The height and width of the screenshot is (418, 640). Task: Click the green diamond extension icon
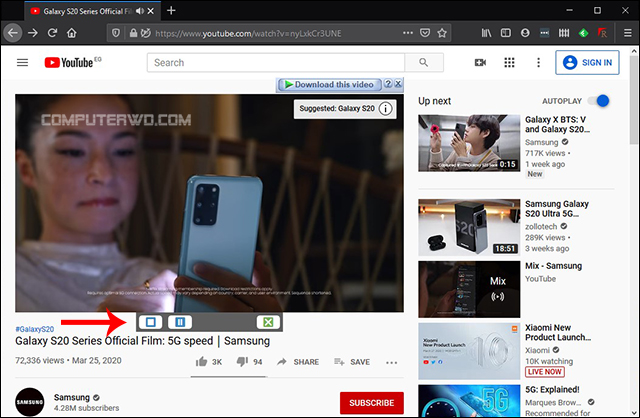click(x=583, y=33)
